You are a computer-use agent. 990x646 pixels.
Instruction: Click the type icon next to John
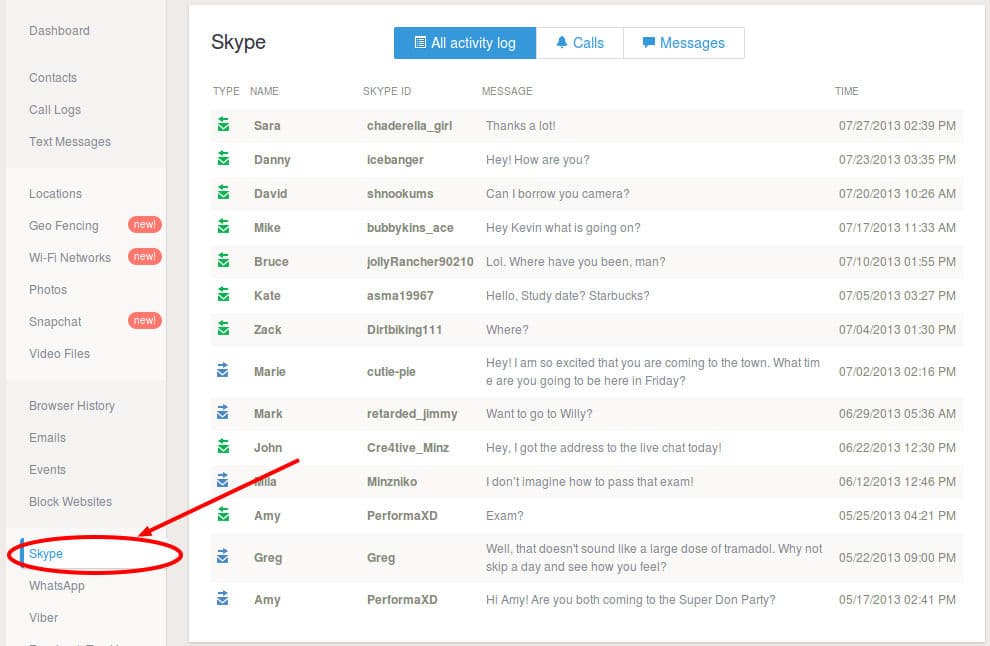224,447
